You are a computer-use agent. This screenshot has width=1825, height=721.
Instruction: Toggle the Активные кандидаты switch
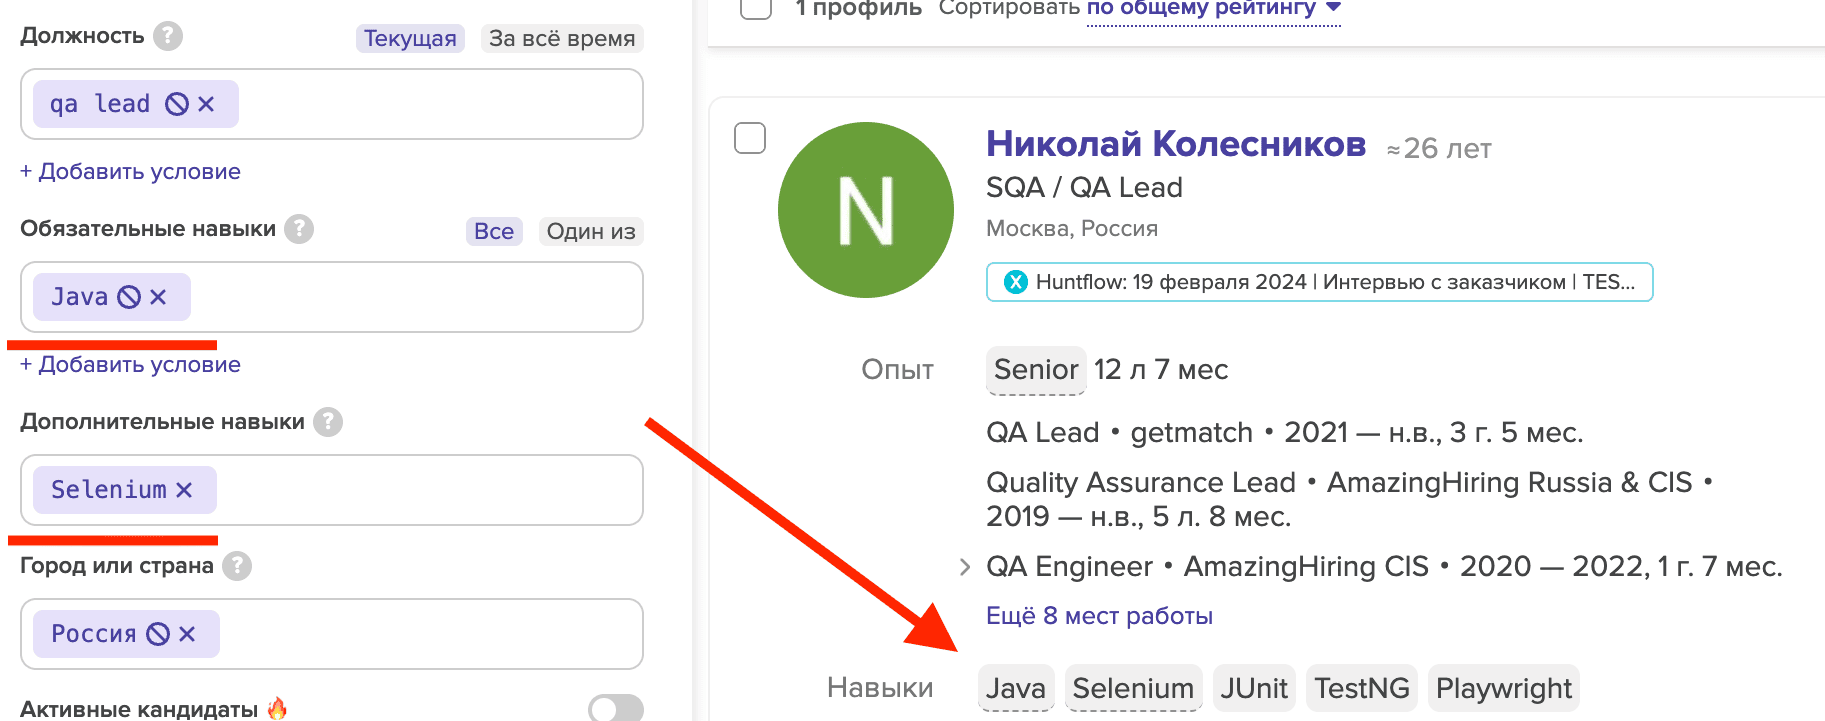(615, 709)
